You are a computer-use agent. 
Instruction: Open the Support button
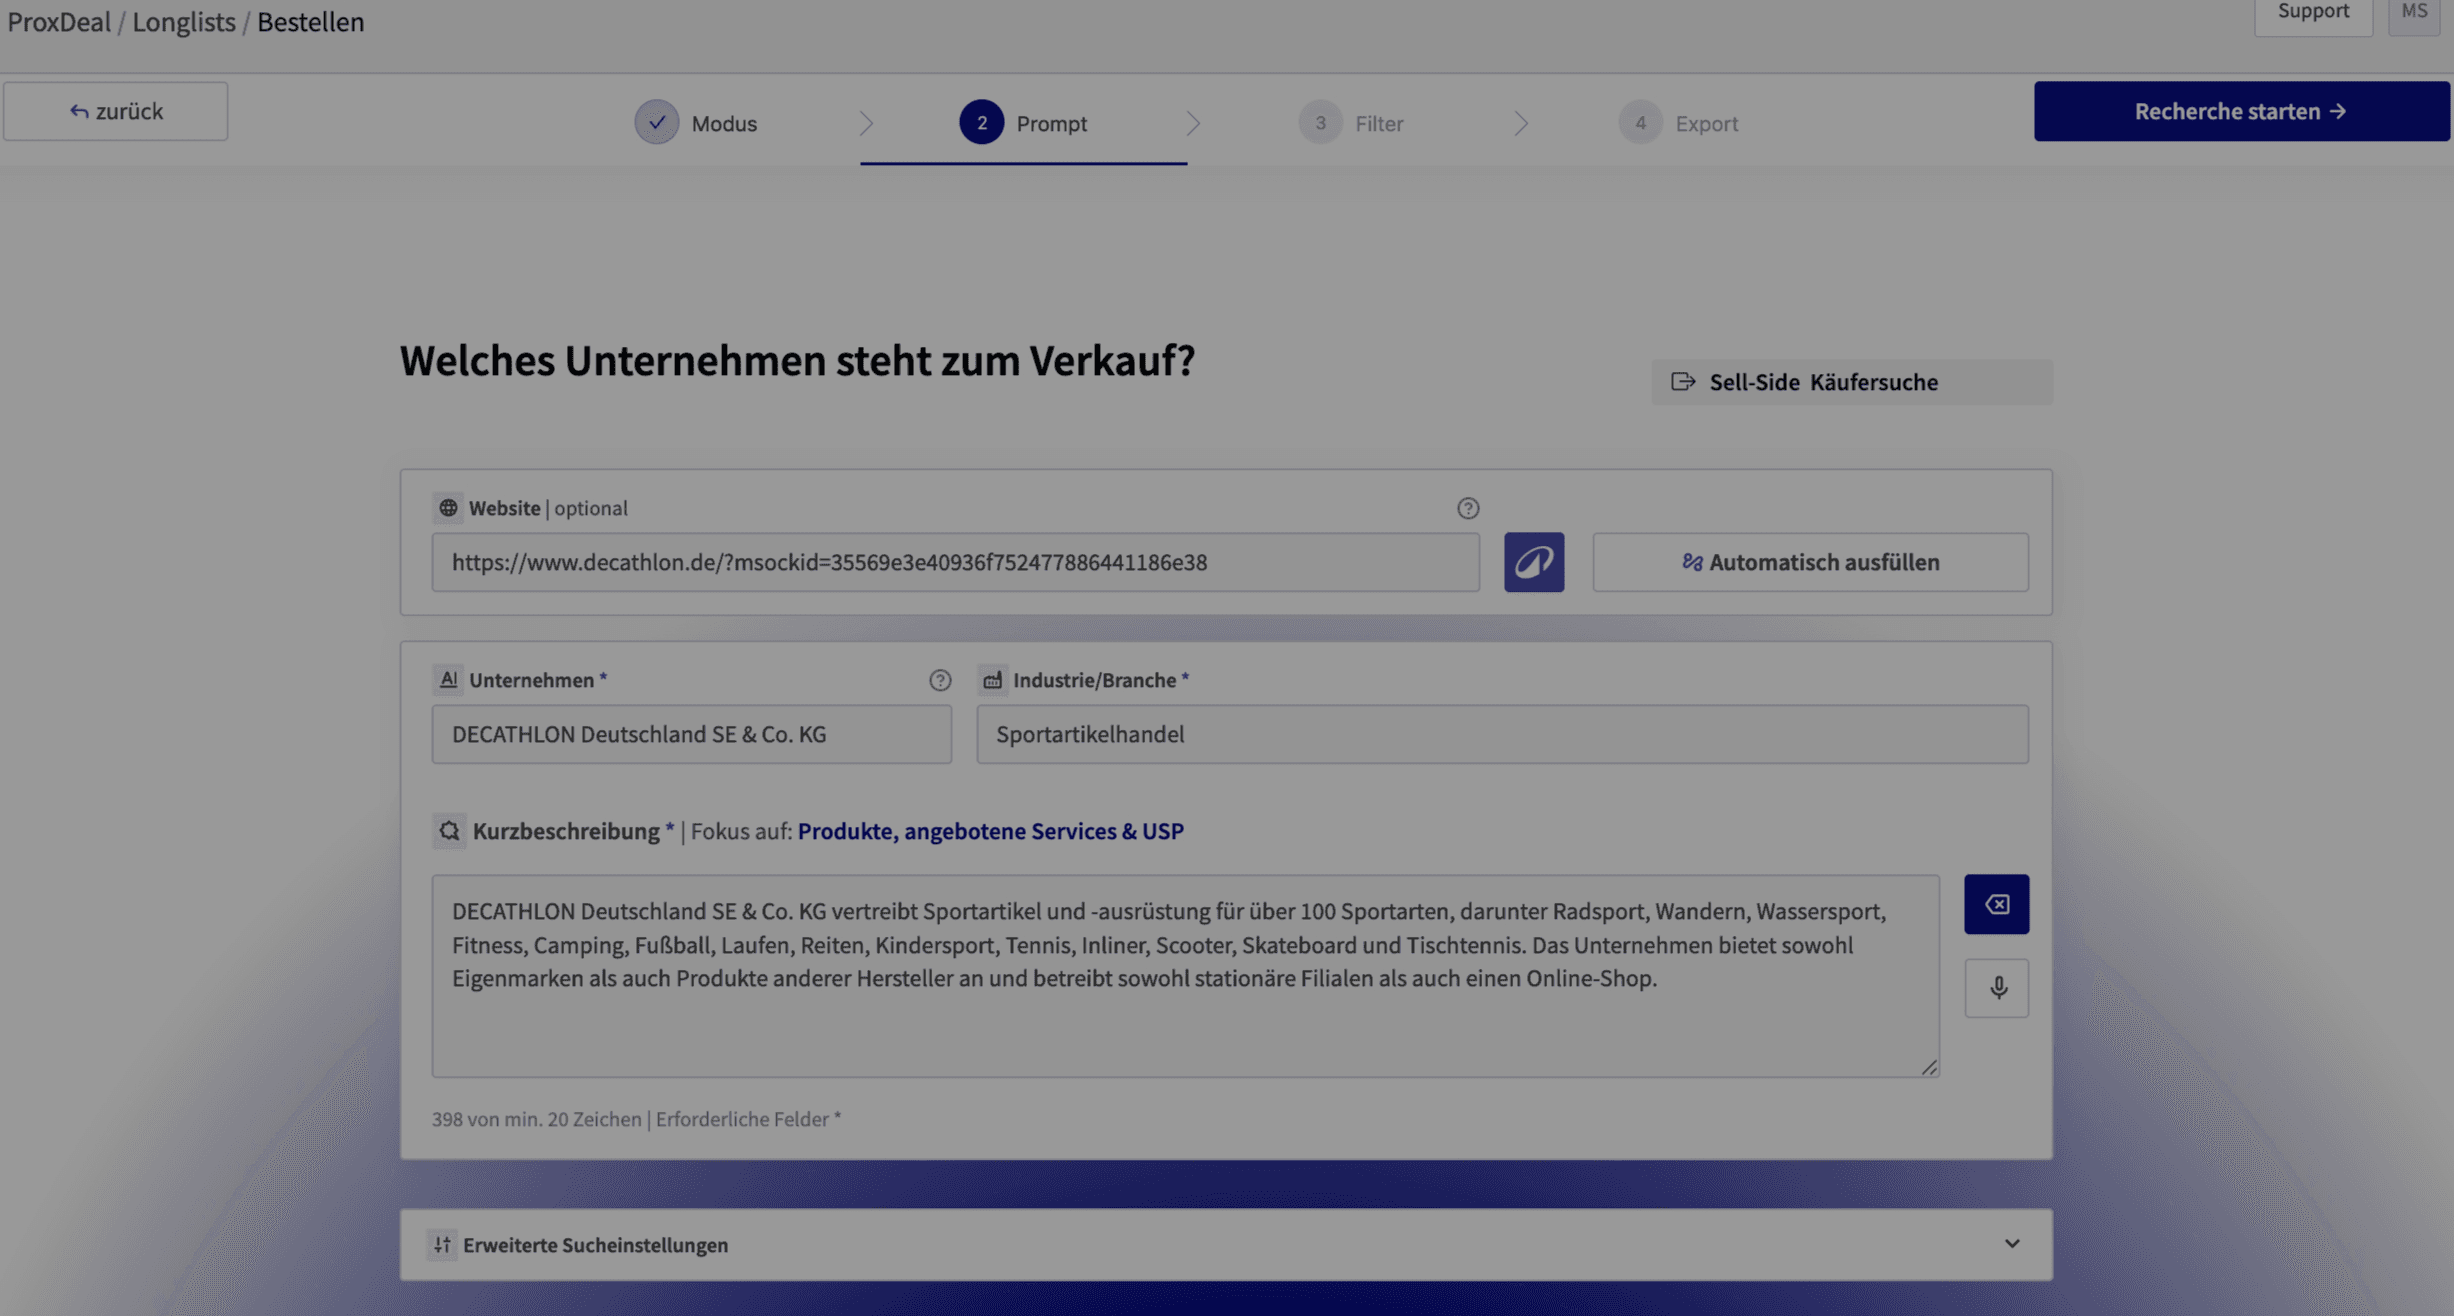[x=2312, y=12]
